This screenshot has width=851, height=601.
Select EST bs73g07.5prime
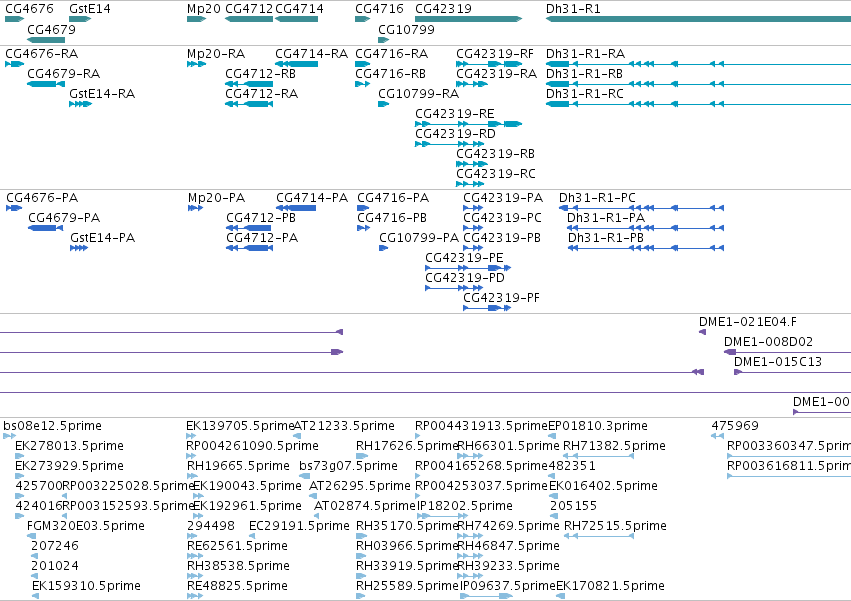click(x=348, y=466)
